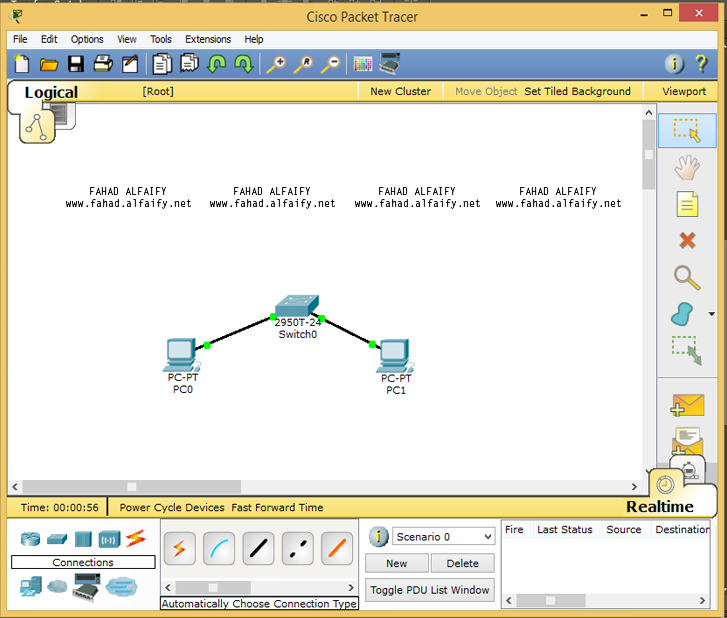Screen dimensions: 727x618
Task: Launch the Activity Wizard icon
Action: (x=130, y=64)
